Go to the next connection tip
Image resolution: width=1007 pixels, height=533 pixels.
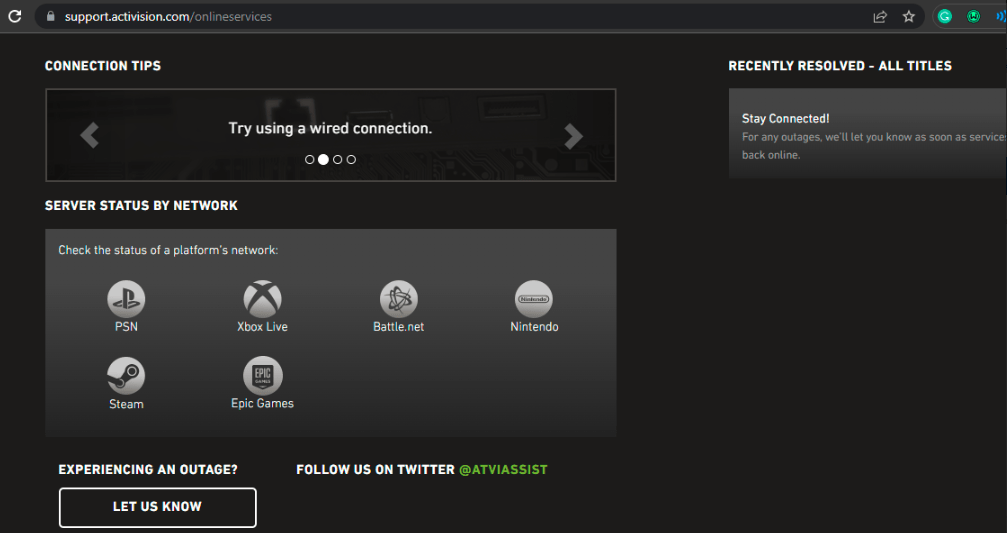coord(573,135)
